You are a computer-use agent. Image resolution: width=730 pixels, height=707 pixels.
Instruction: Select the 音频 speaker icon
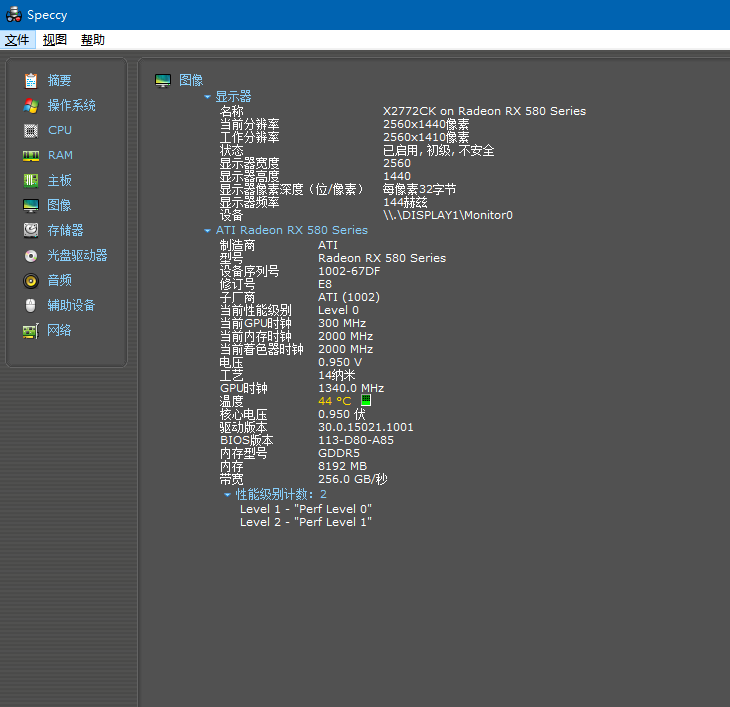tap(31, 280)
